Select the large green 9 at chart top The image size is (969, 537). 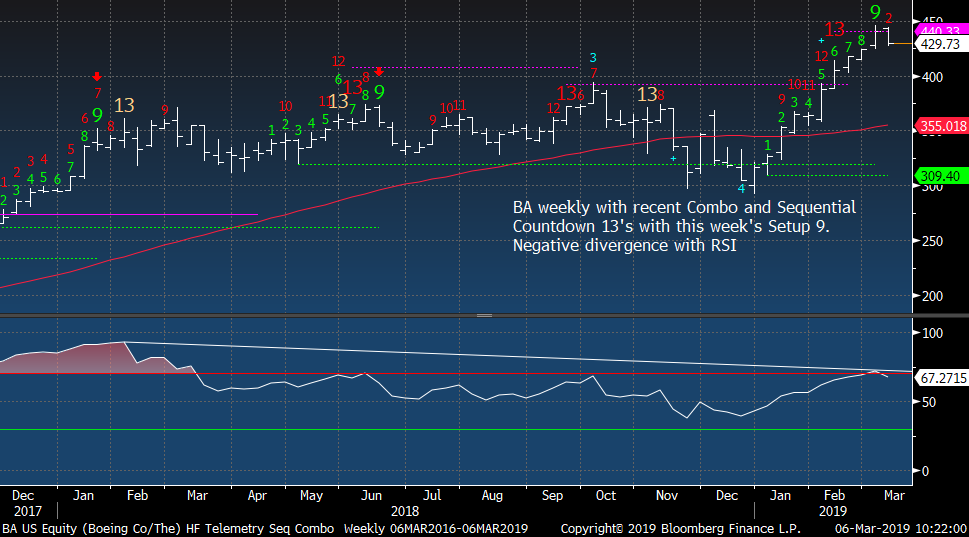tap(874, 12)
